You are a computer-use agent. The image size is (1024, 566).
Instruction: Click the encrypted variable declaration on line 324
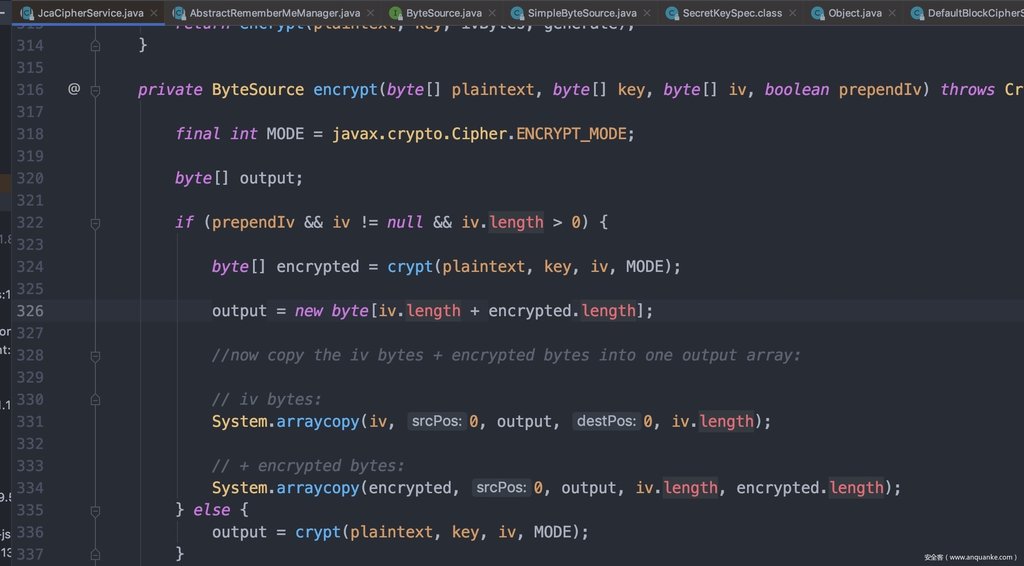(317, 266)
